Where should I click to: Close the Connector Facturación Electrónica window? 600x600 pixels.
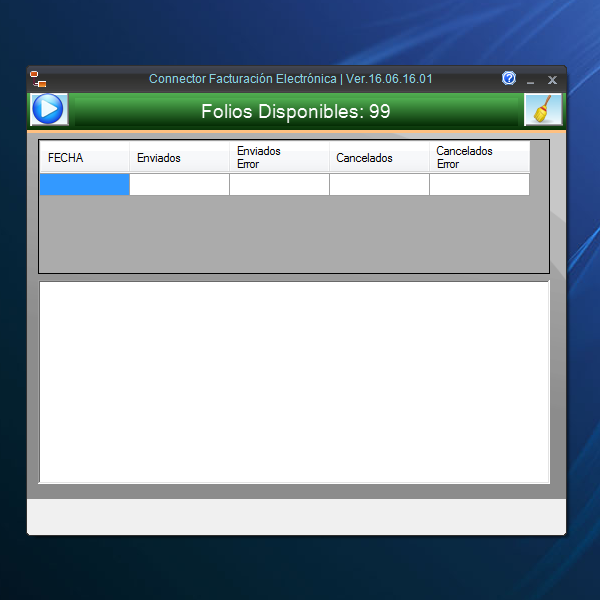click(552, 80)
